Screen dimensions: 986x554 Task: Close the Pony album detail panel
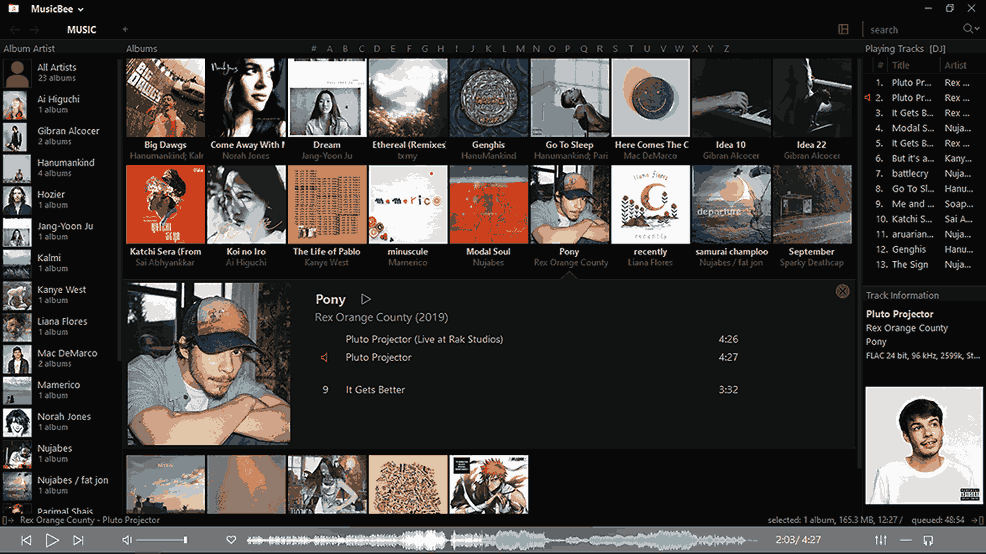pos(843,291)
